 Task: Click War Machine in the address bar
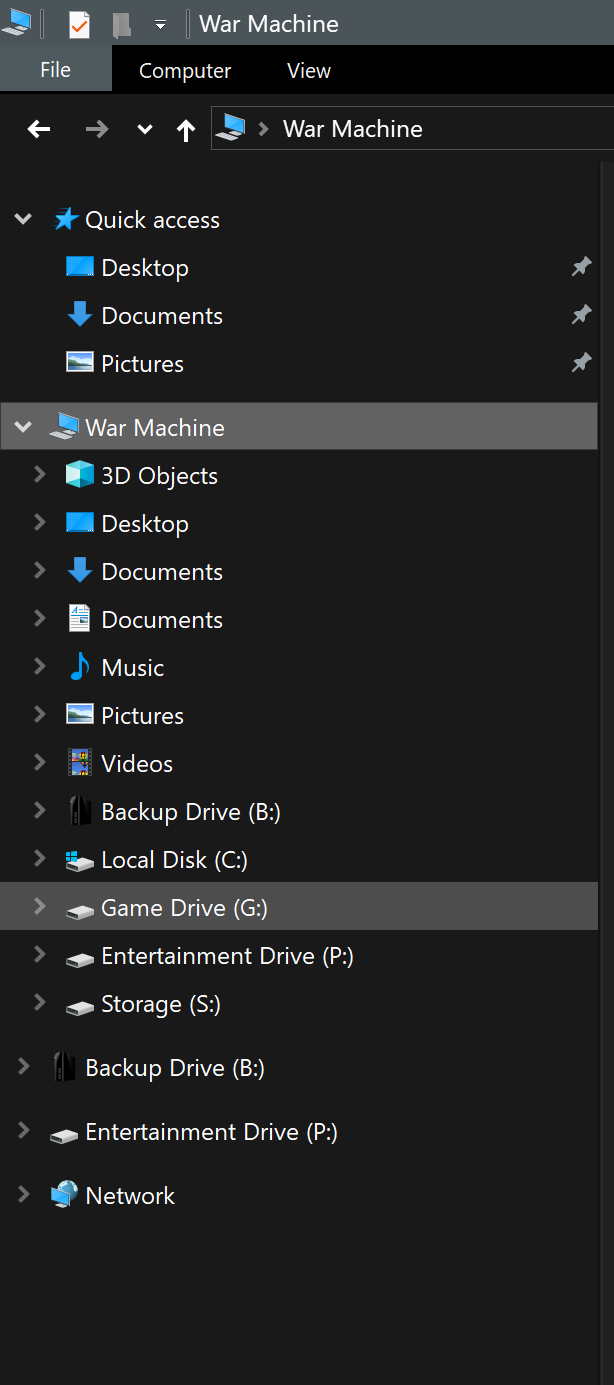353,129
